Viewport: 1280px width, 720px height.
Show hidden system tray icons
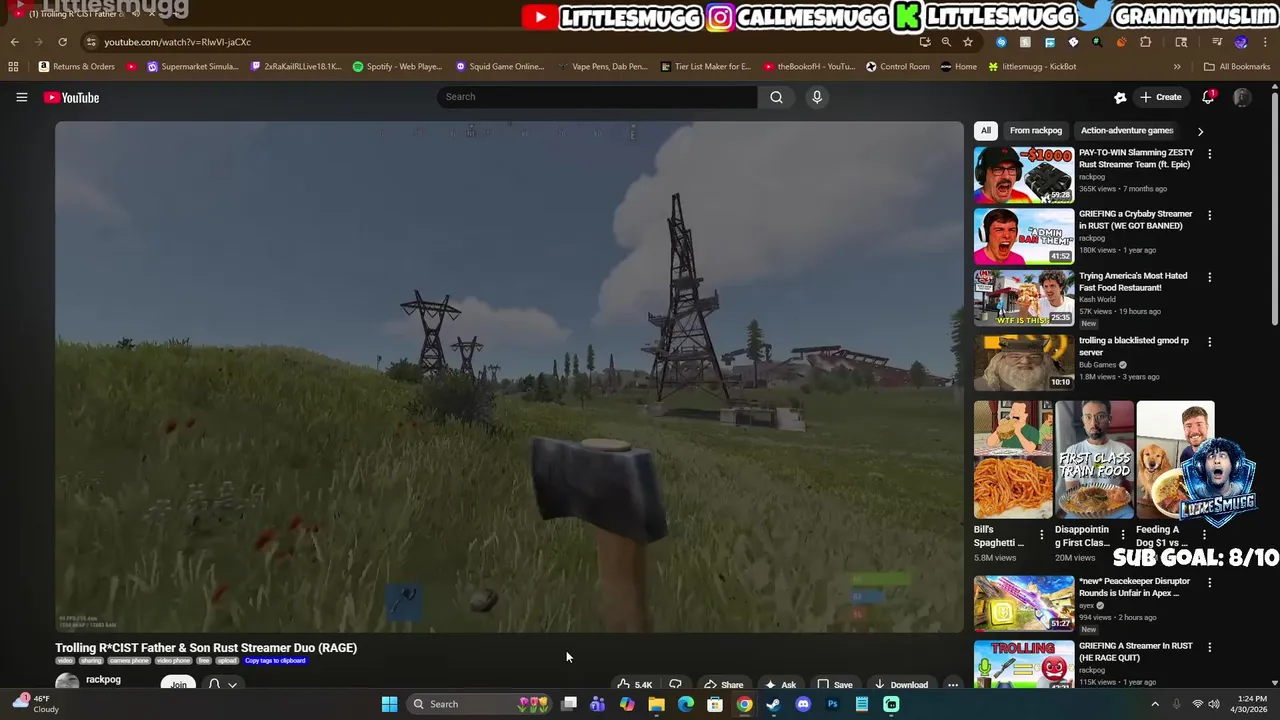[x=1155, y=704]
